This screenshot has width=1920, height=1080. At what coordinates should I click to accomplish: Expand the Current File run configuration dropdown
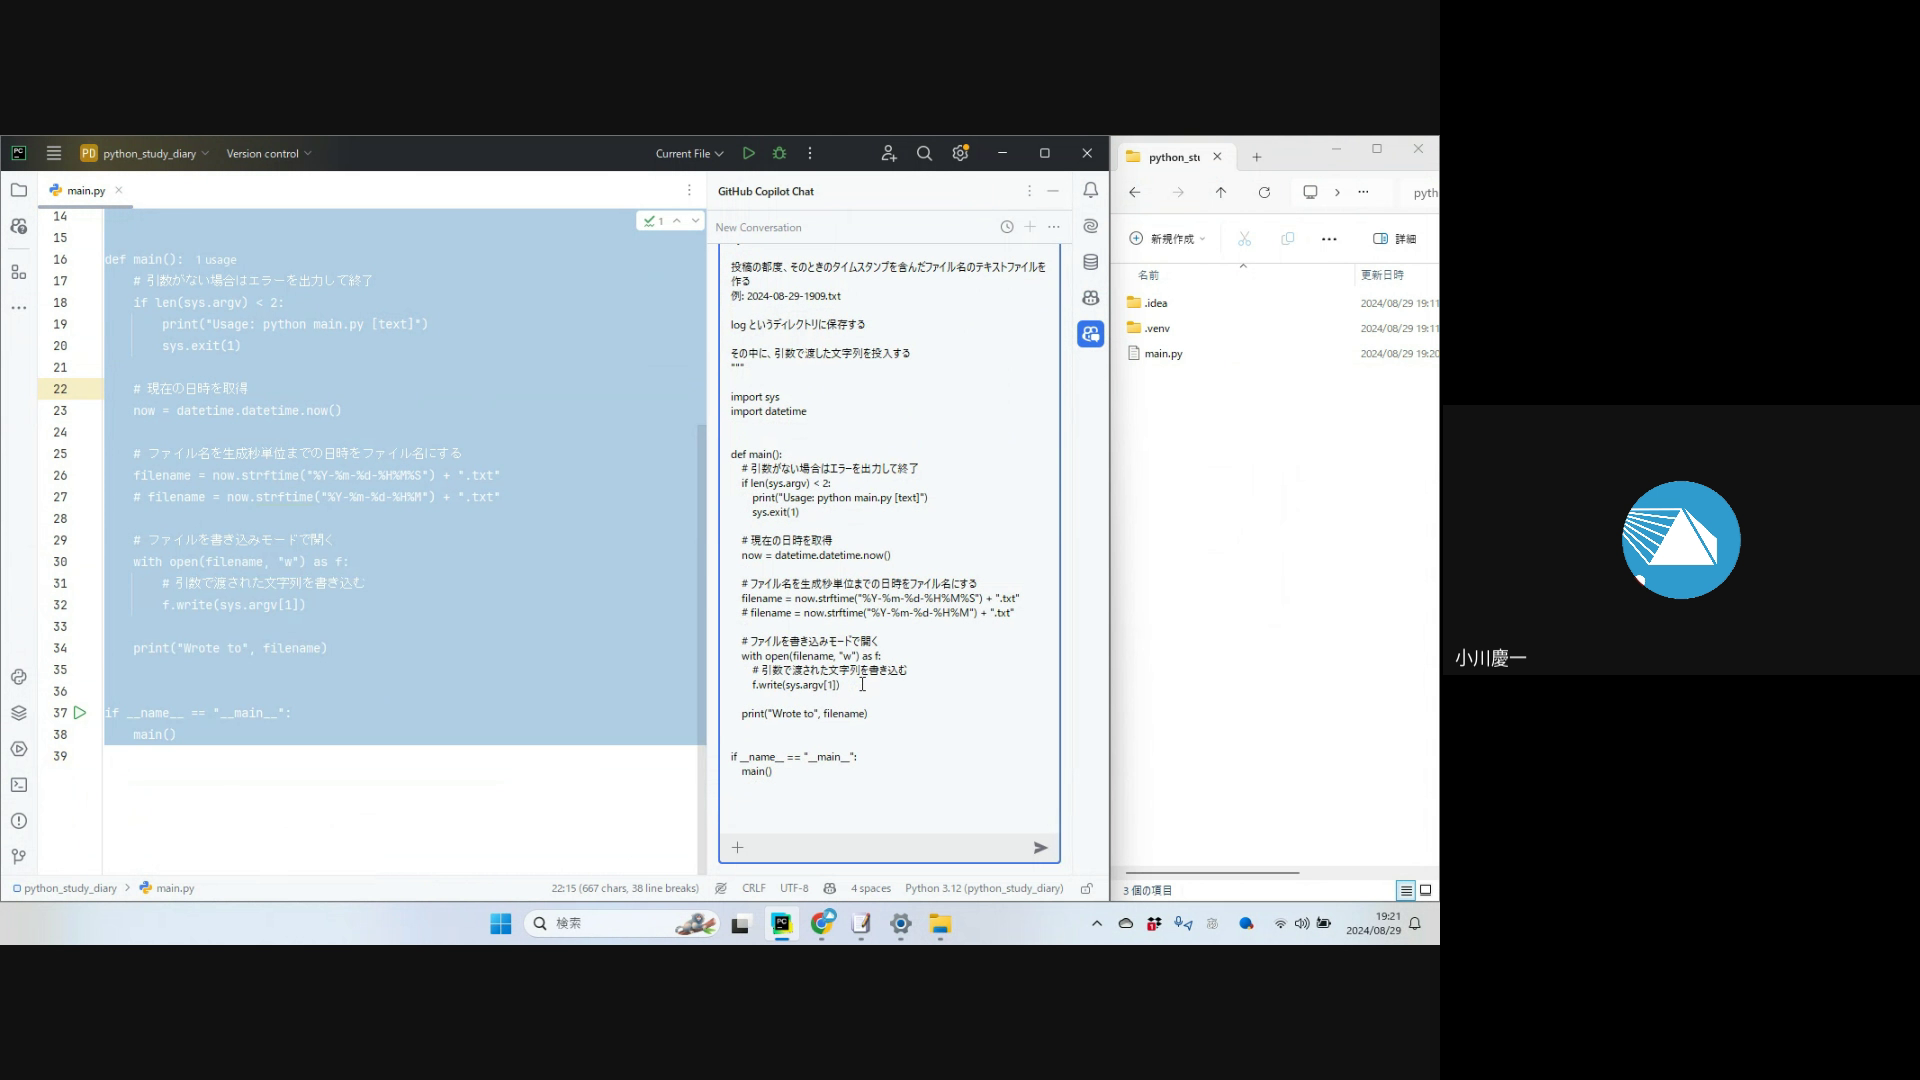tap(689, 153)
